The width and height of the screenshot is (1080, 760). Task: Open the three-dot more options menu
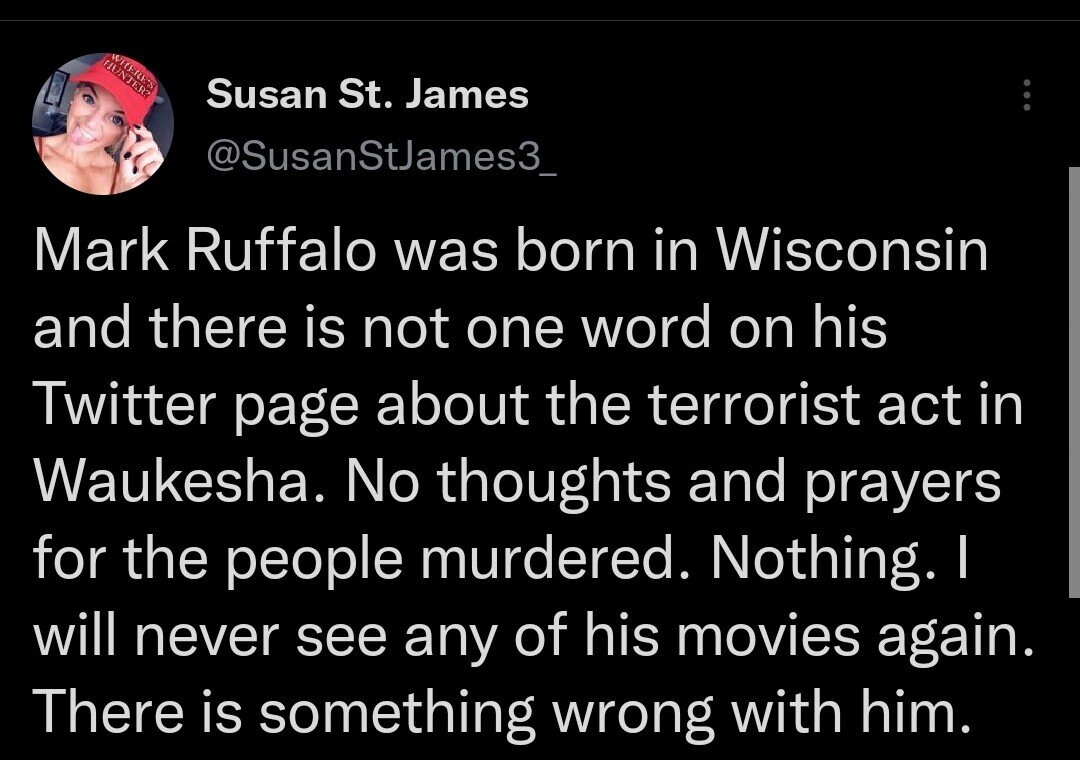click(x=1026, y=95)
